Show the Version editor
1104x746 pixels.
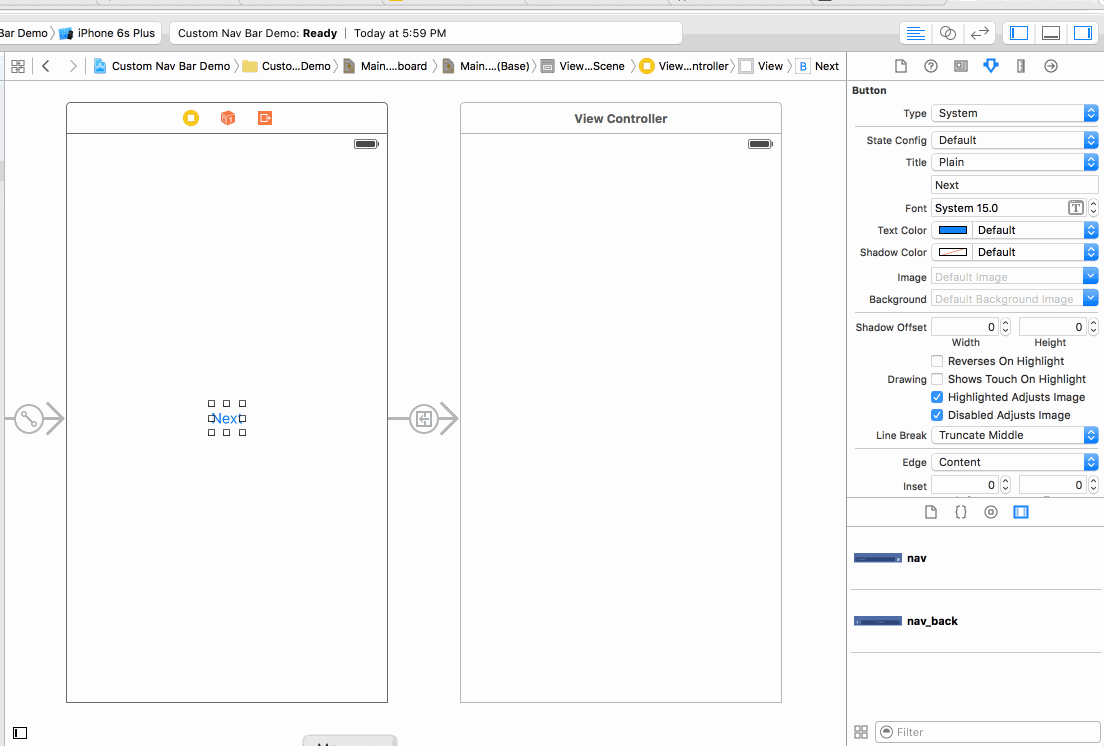point(979,33)
